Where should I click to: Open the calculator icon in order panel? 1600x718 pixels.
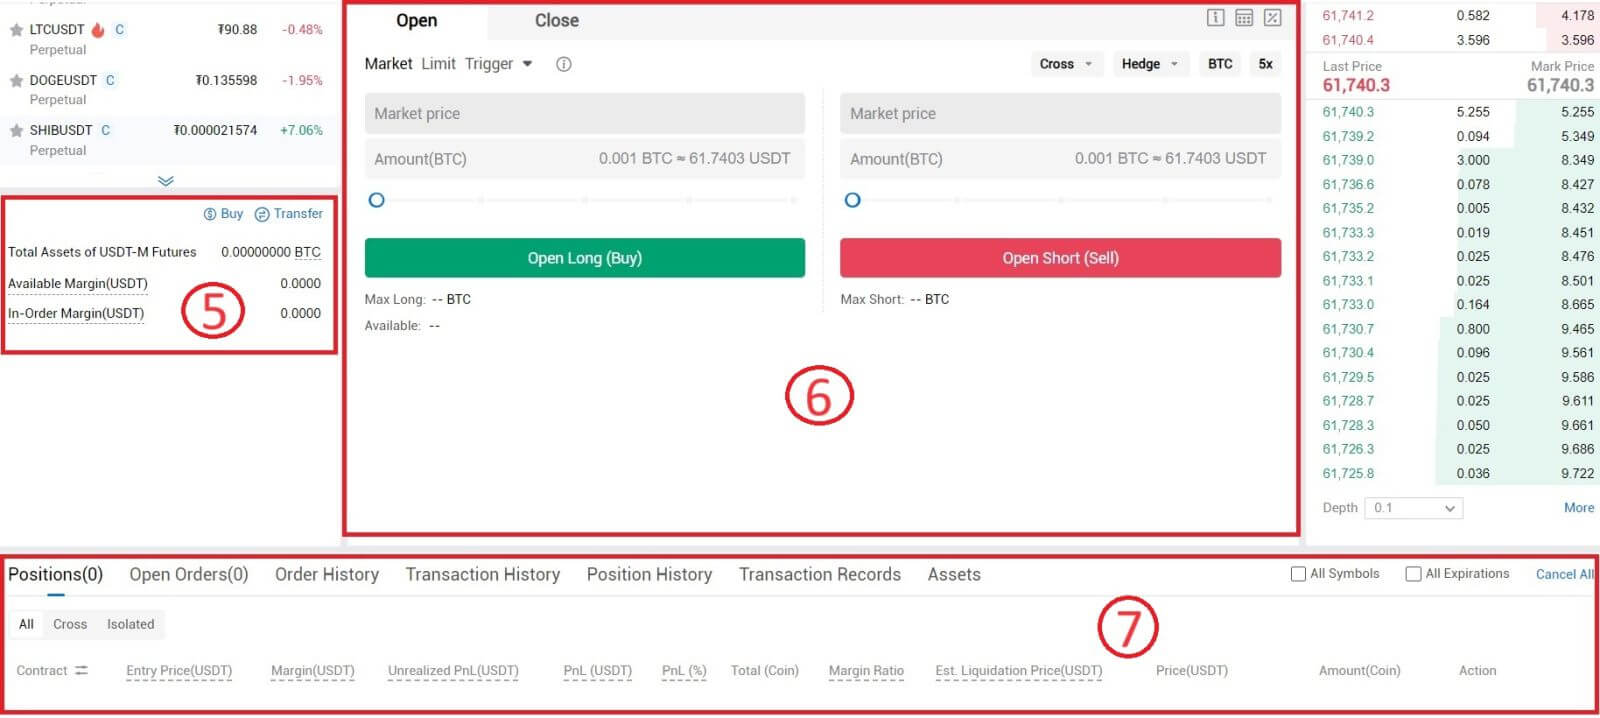(x=1244, y=17)
